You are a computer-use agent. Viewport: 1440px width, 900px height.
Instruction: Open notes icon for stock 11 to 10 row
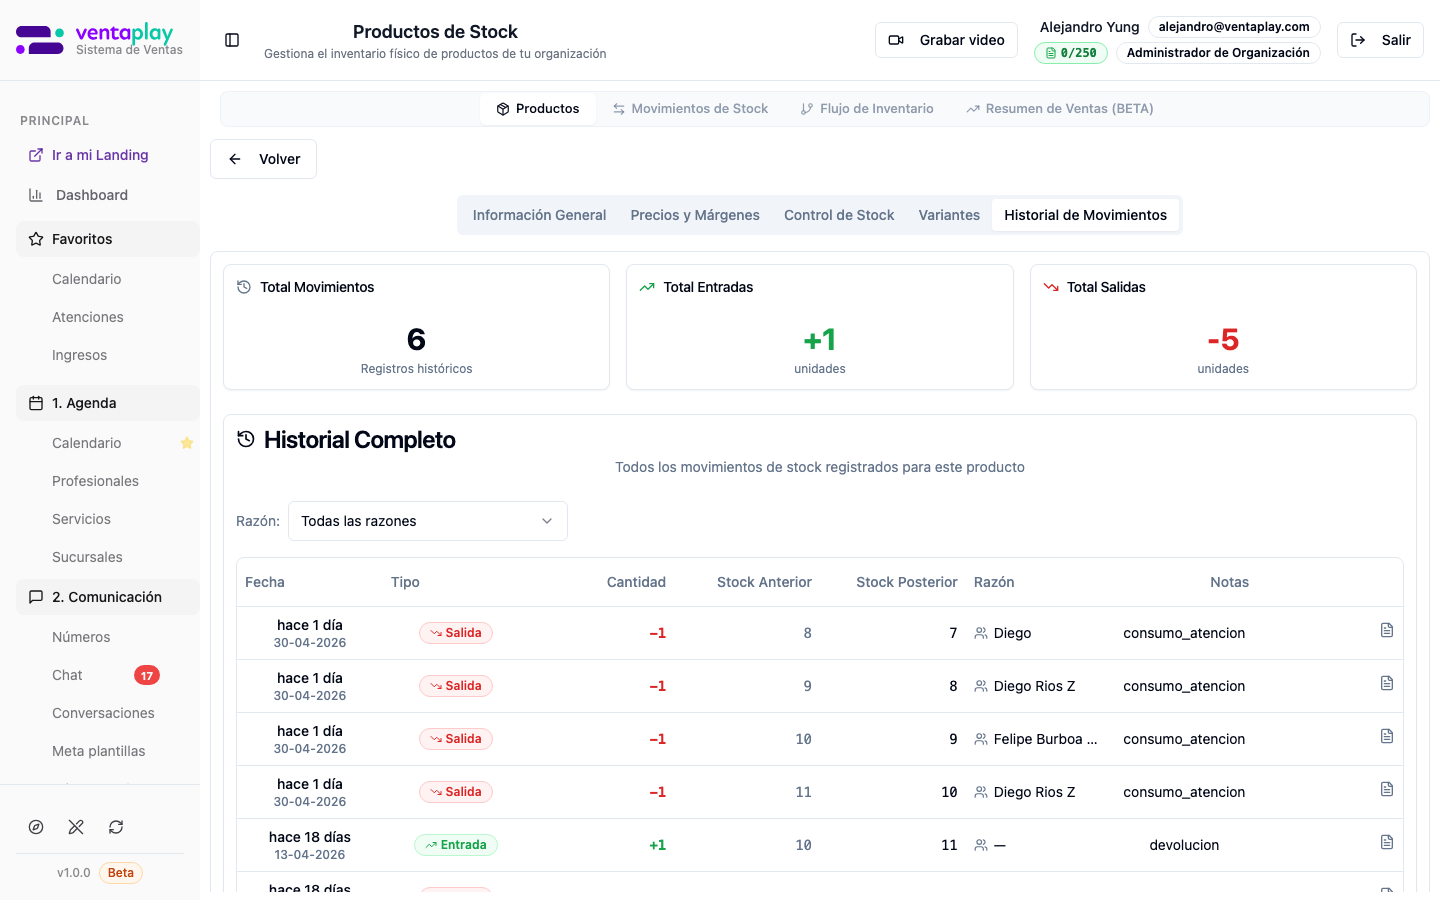pyautogui.click(x=1387, y=789)
